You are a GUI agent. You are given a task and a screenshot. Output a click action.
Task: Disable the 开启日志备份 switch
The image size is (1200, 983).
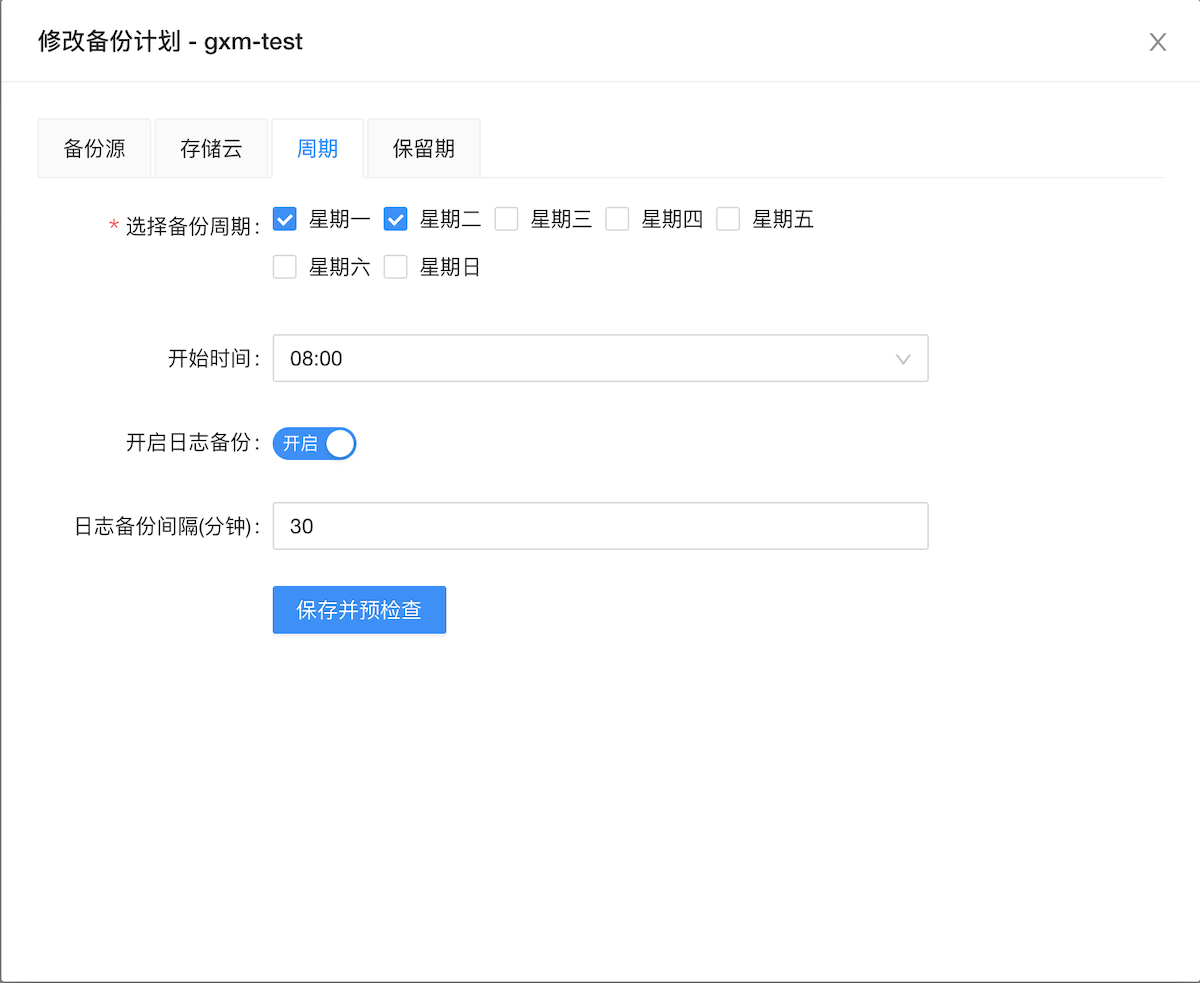[x=314, y=443]
